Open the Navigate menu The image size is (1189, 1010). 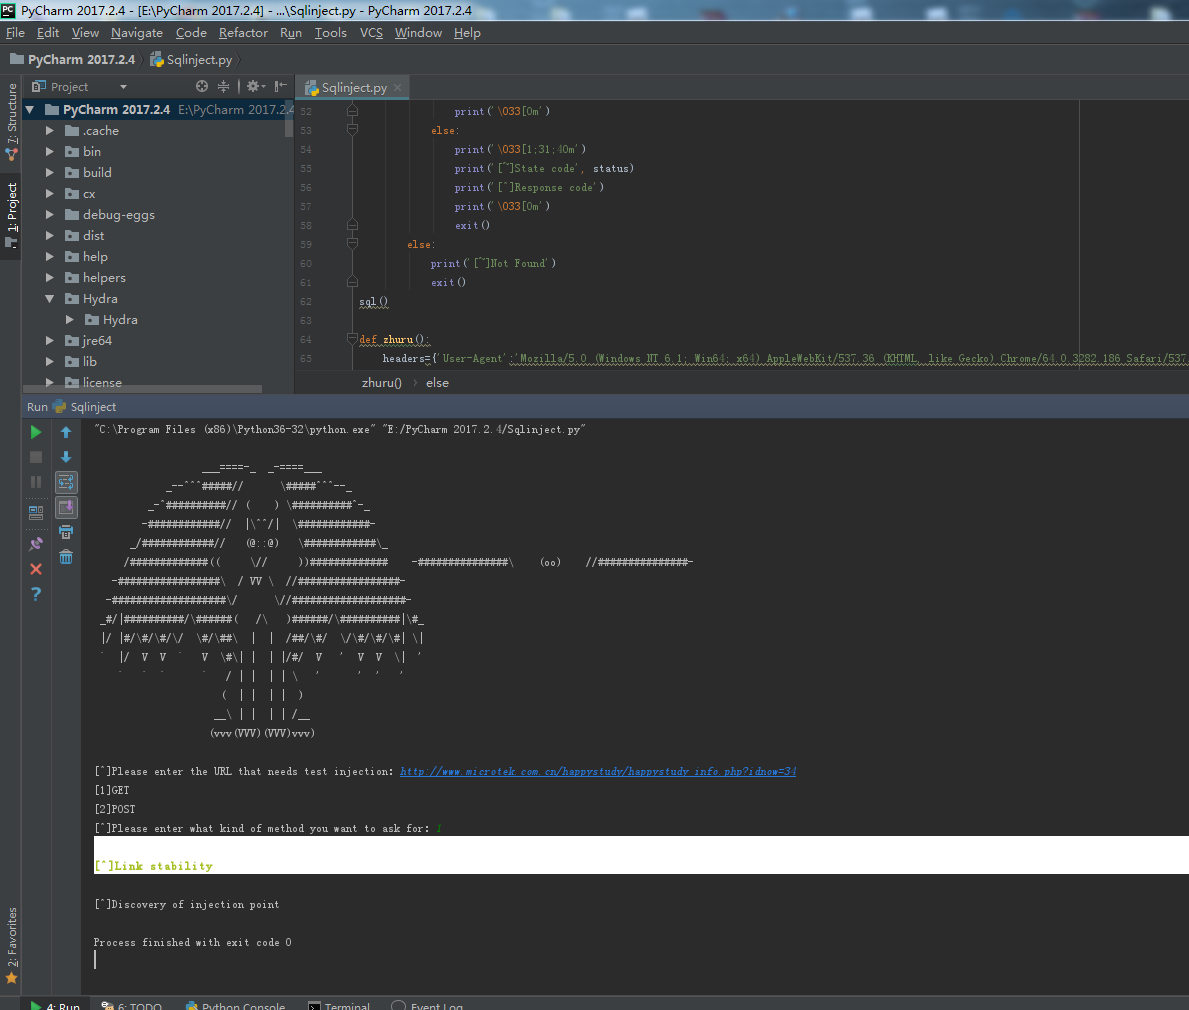[x=136, y=33]
